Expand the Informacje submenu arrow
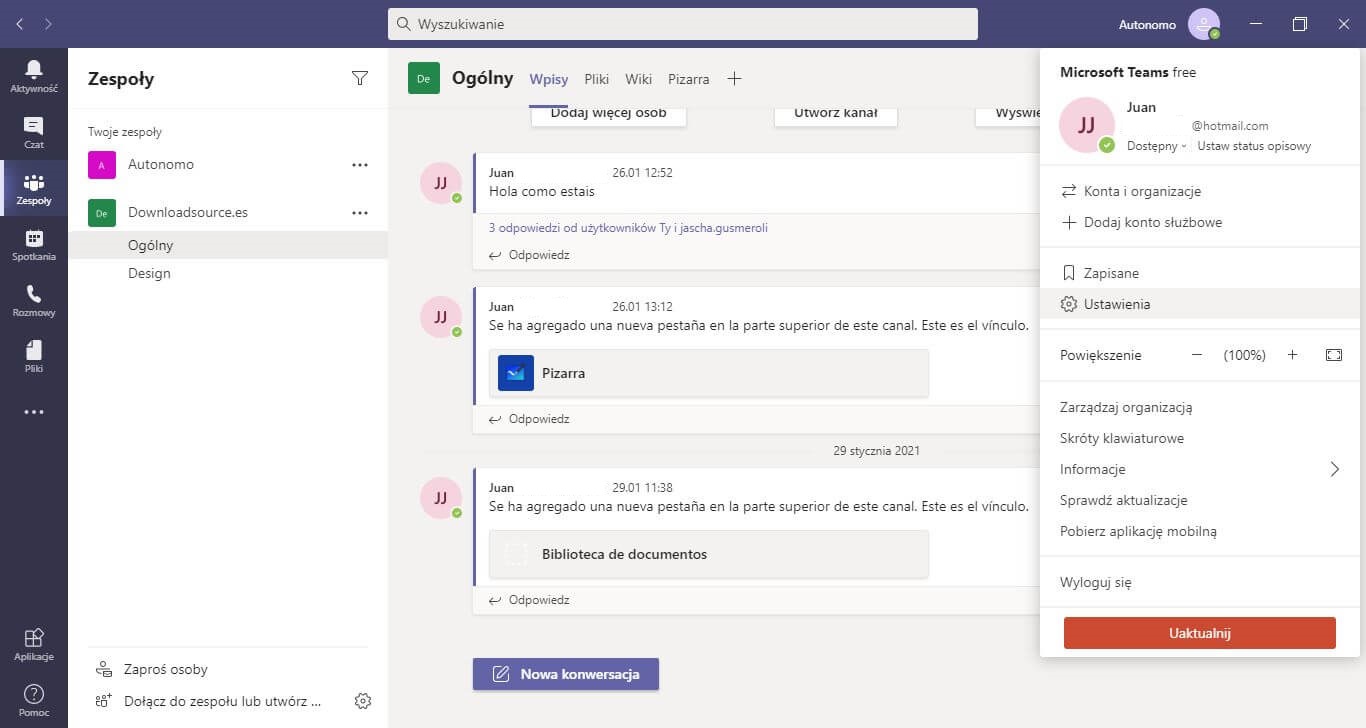1366x728 pixels. (1334, 469)
